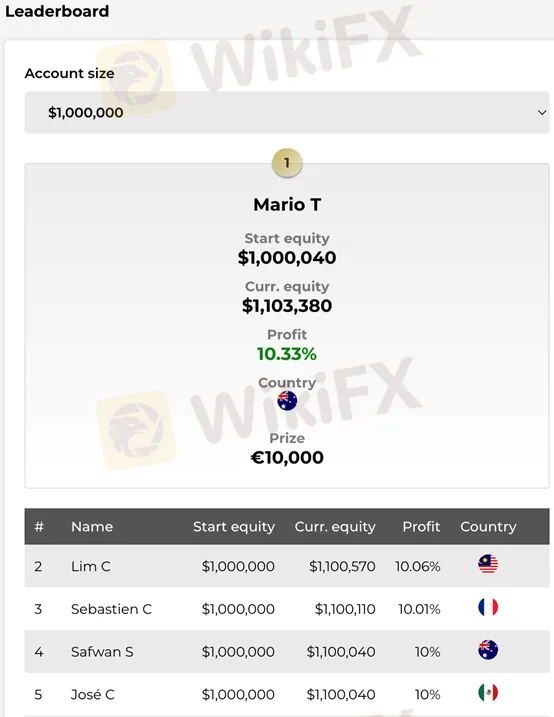
Task: Select the Safwan S name
Action: (x=102, y=652)
